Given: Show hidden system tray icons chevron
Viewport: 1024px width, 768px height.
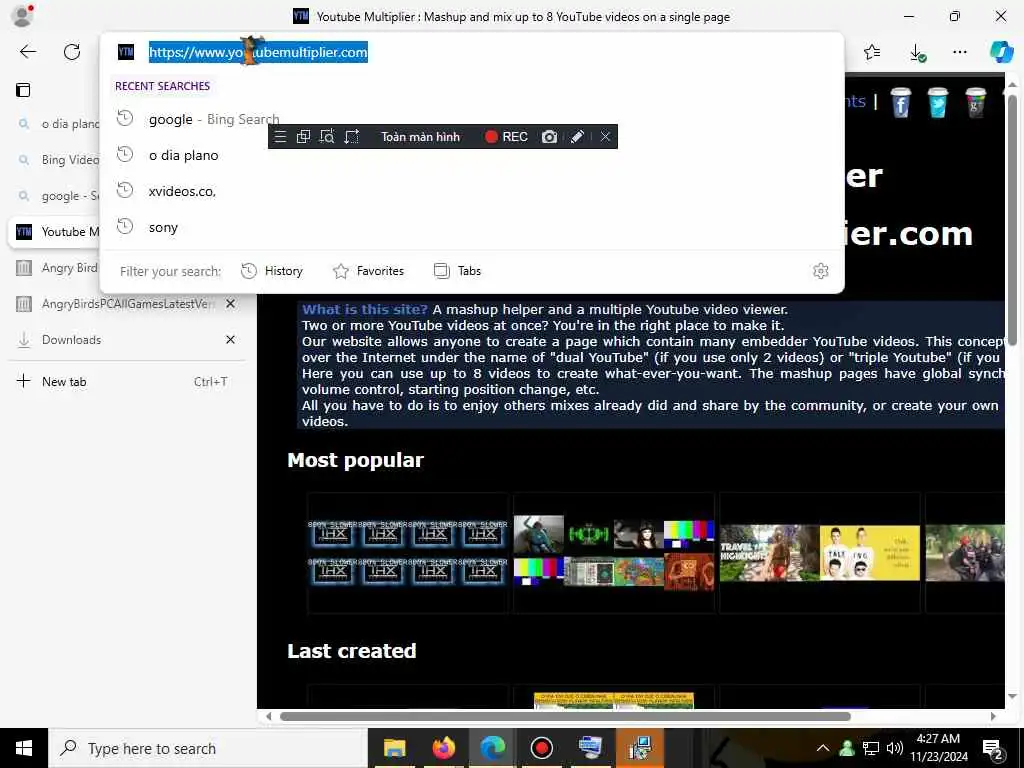Looking at the screenshot, I should [x=823, y=748].
